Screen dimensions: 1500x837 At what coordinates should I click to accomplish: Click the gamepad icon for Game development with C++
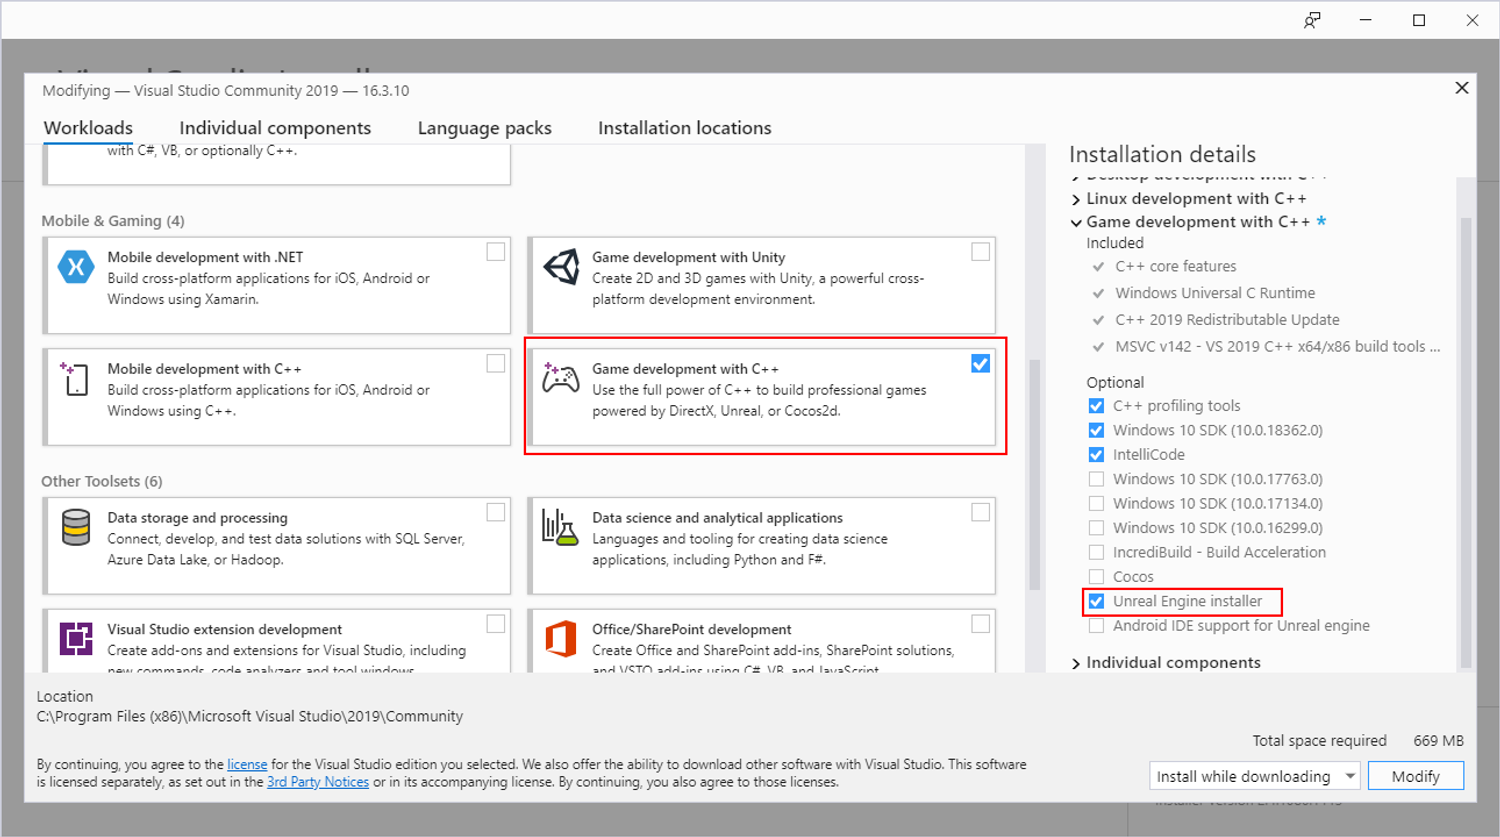pyautogui.click(x=561, y=379)
